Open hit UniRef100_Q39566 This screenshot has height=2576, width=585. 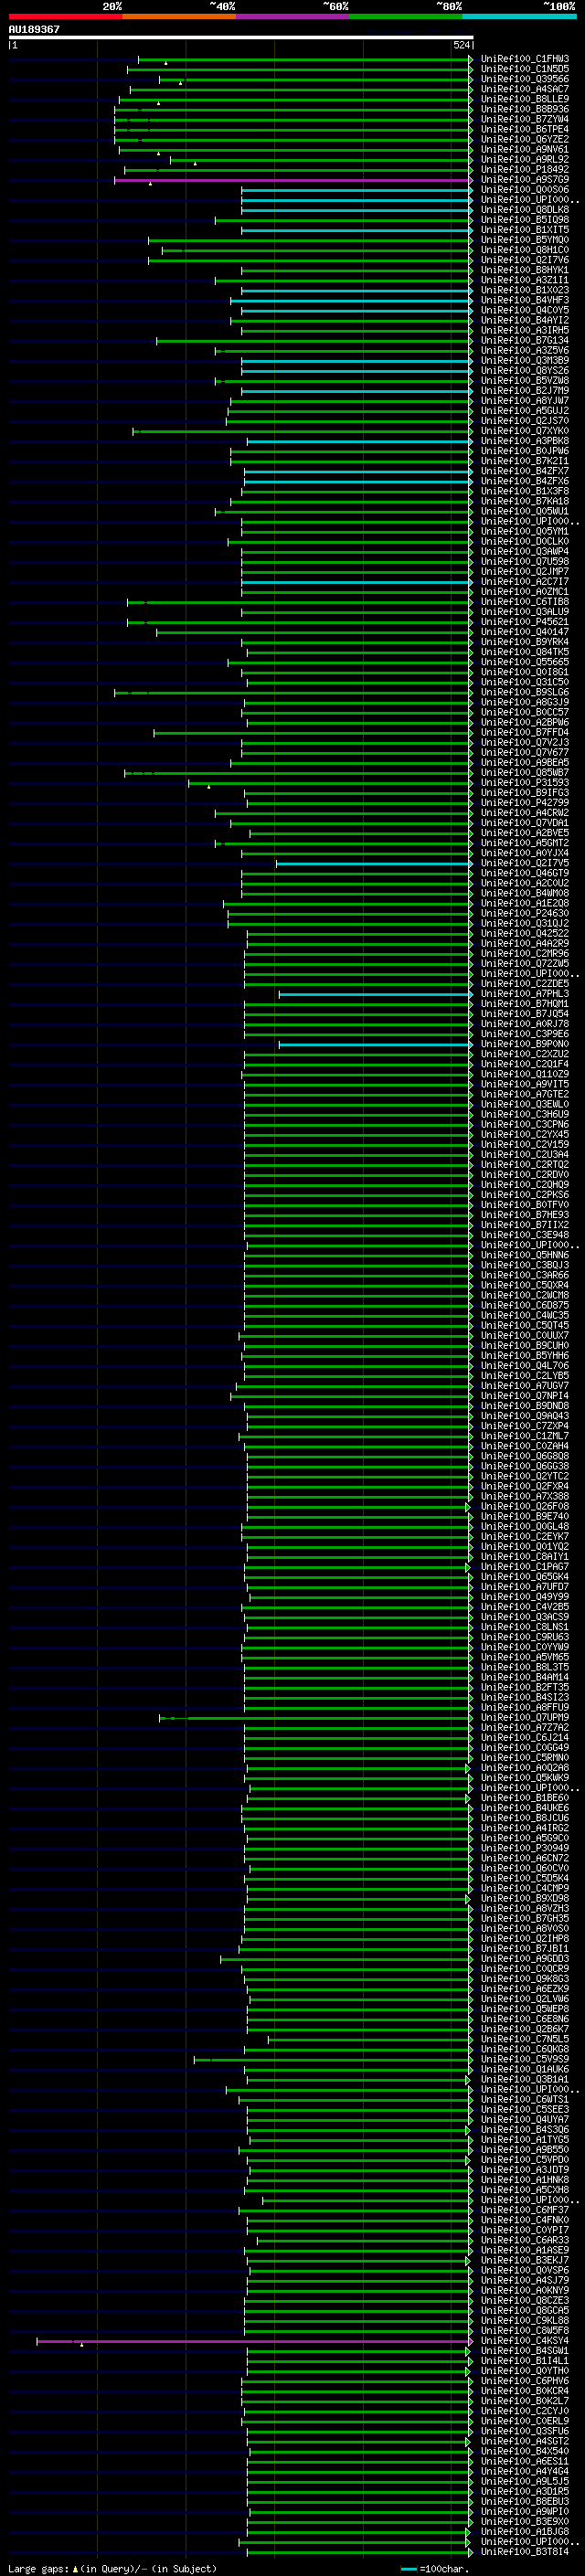[x=525, y=79]
